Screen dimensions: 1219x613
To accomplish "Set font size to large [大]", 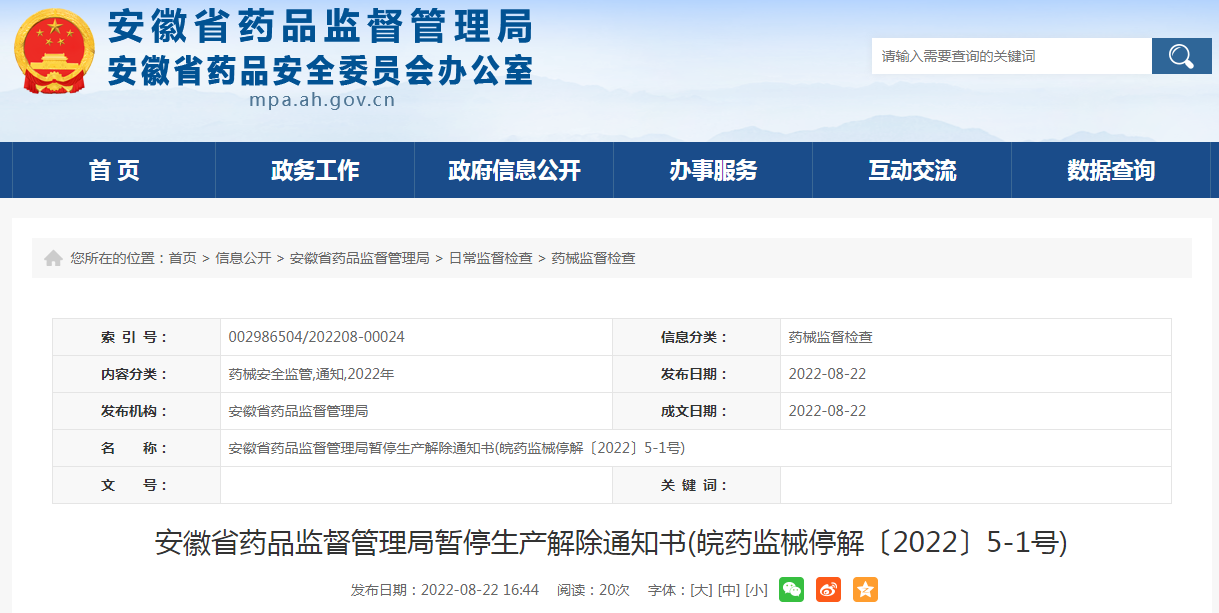I will pos(702,590).
